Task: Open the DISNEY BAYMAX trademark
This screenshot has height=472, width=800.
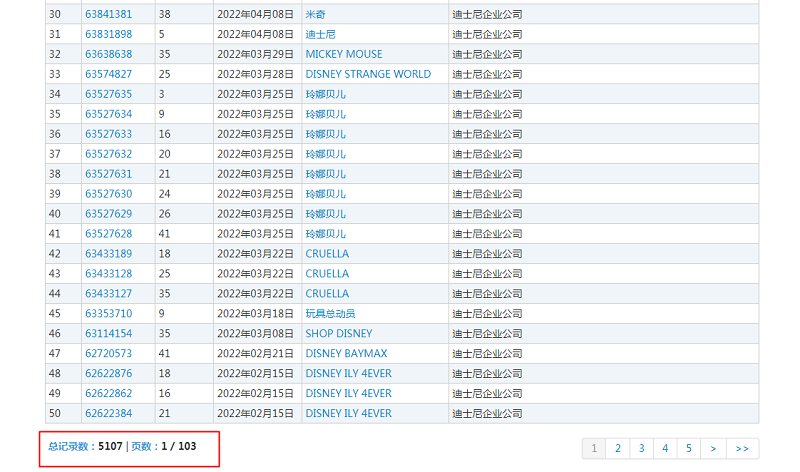Action: [346, 353]
